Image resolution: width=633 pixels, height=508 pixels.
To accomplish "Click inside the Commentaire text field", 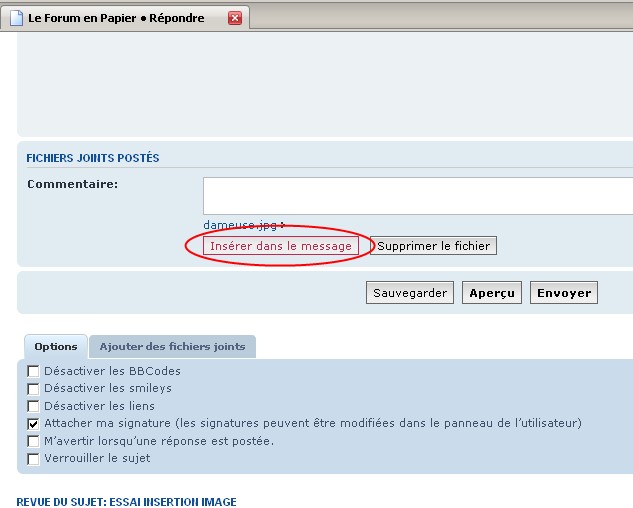I will [x=417, y=196].
